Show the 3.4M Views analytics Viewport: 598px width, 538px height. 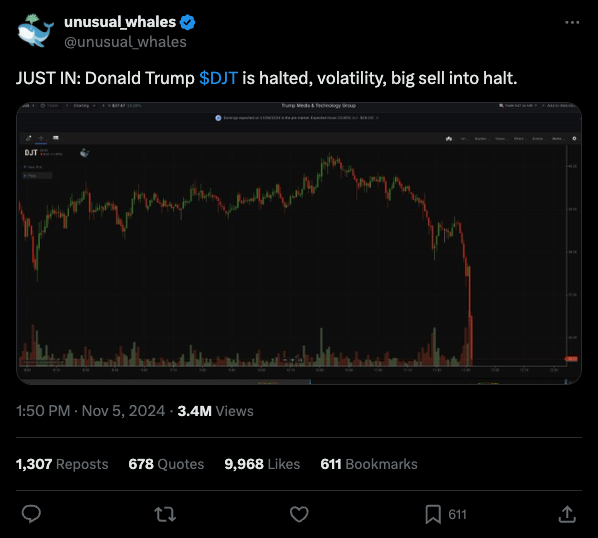[x=215, y=411]
